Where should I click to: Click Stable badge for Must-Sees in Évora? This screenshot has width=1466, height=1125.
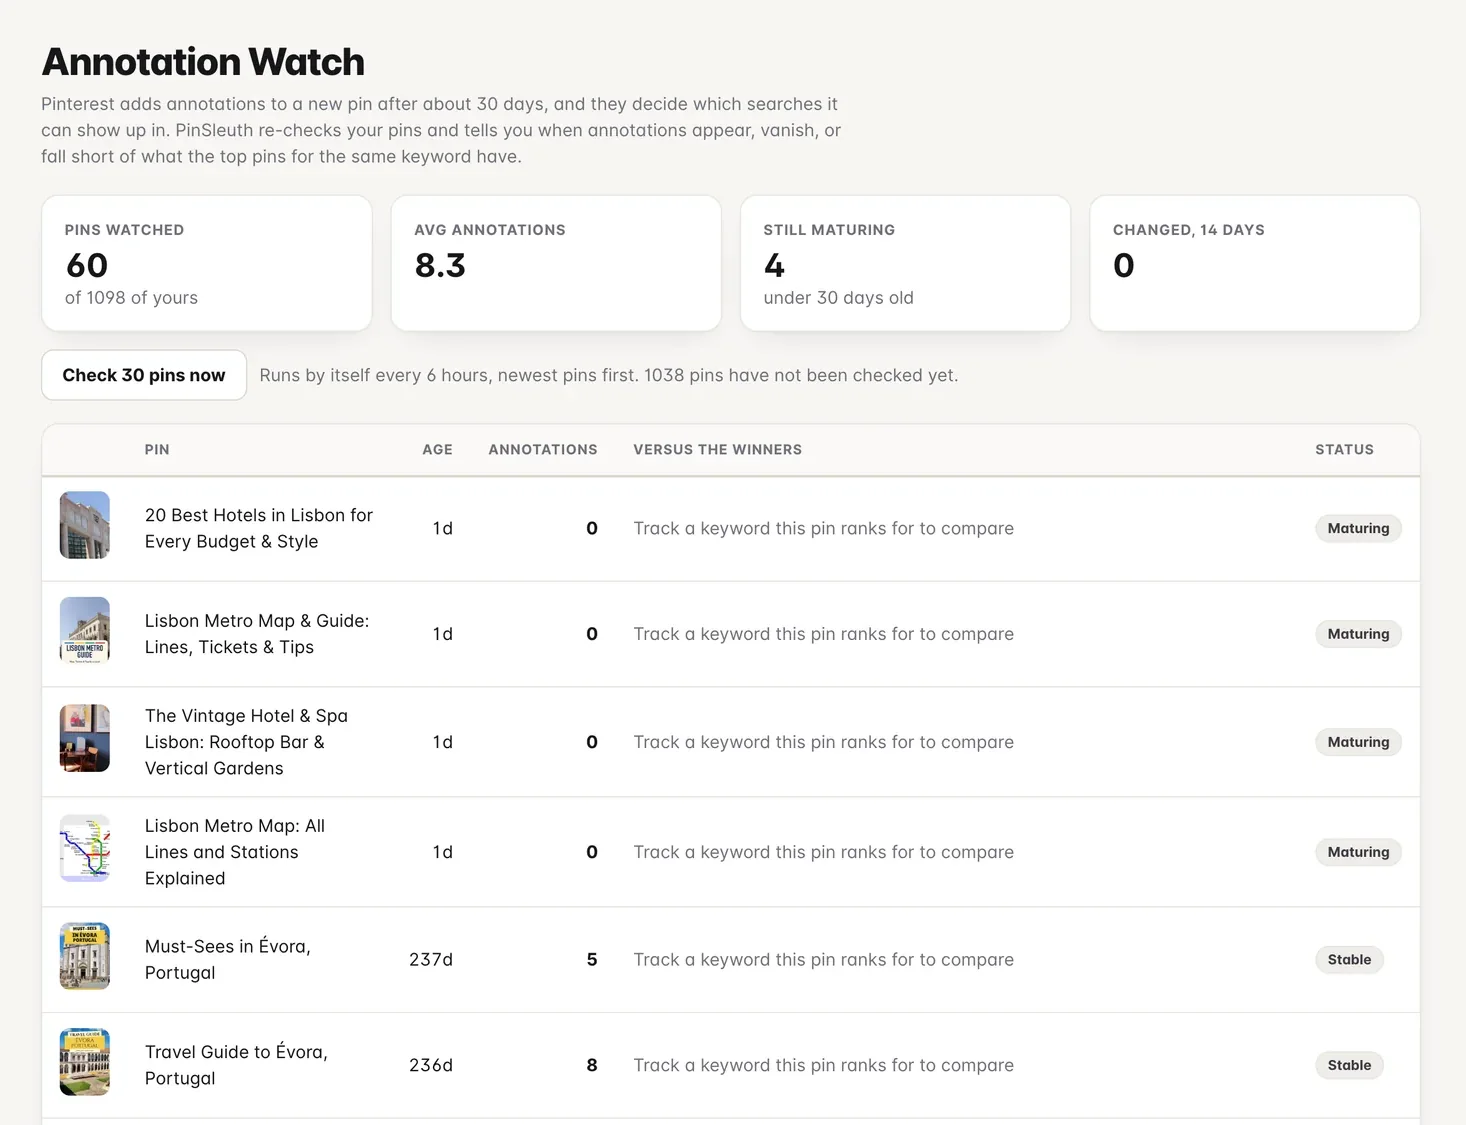pyautogui.click(x=1349, y=959)
